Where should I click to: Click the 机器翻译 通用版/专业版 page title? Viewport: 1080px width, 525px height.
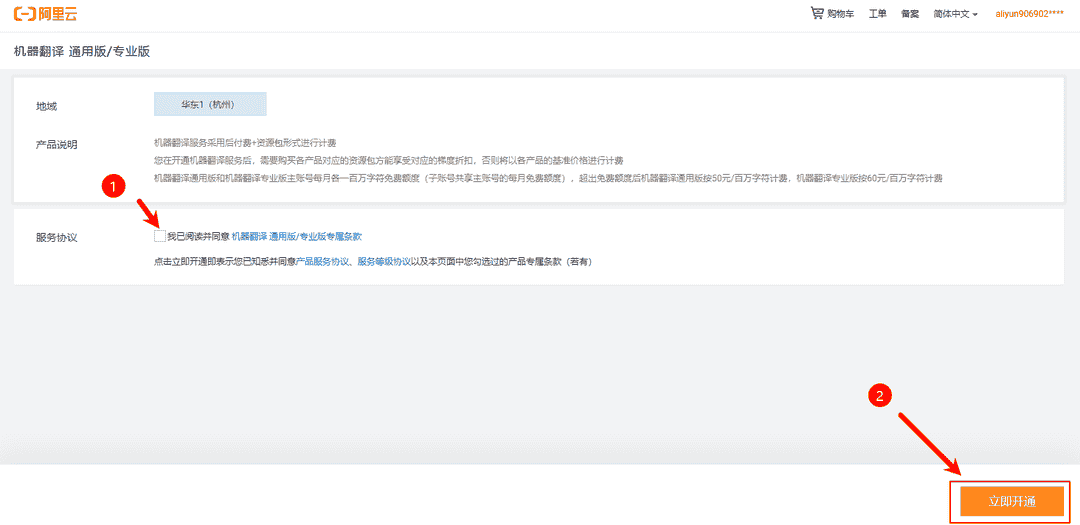coord(82,51)
